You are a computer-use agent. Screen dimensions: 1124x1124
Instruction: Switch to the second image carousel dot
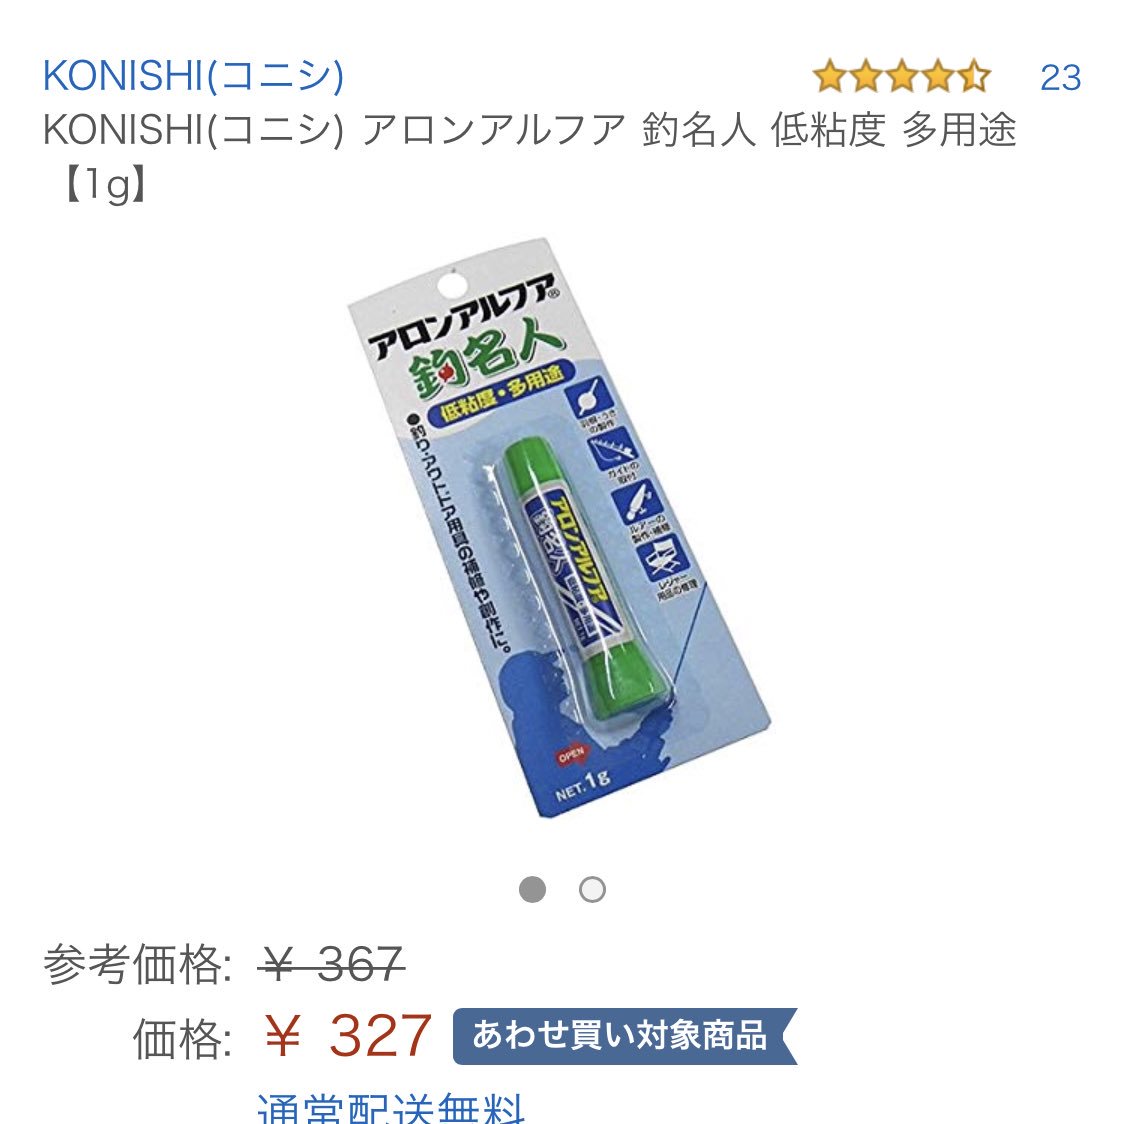click(x=592, y=890)
